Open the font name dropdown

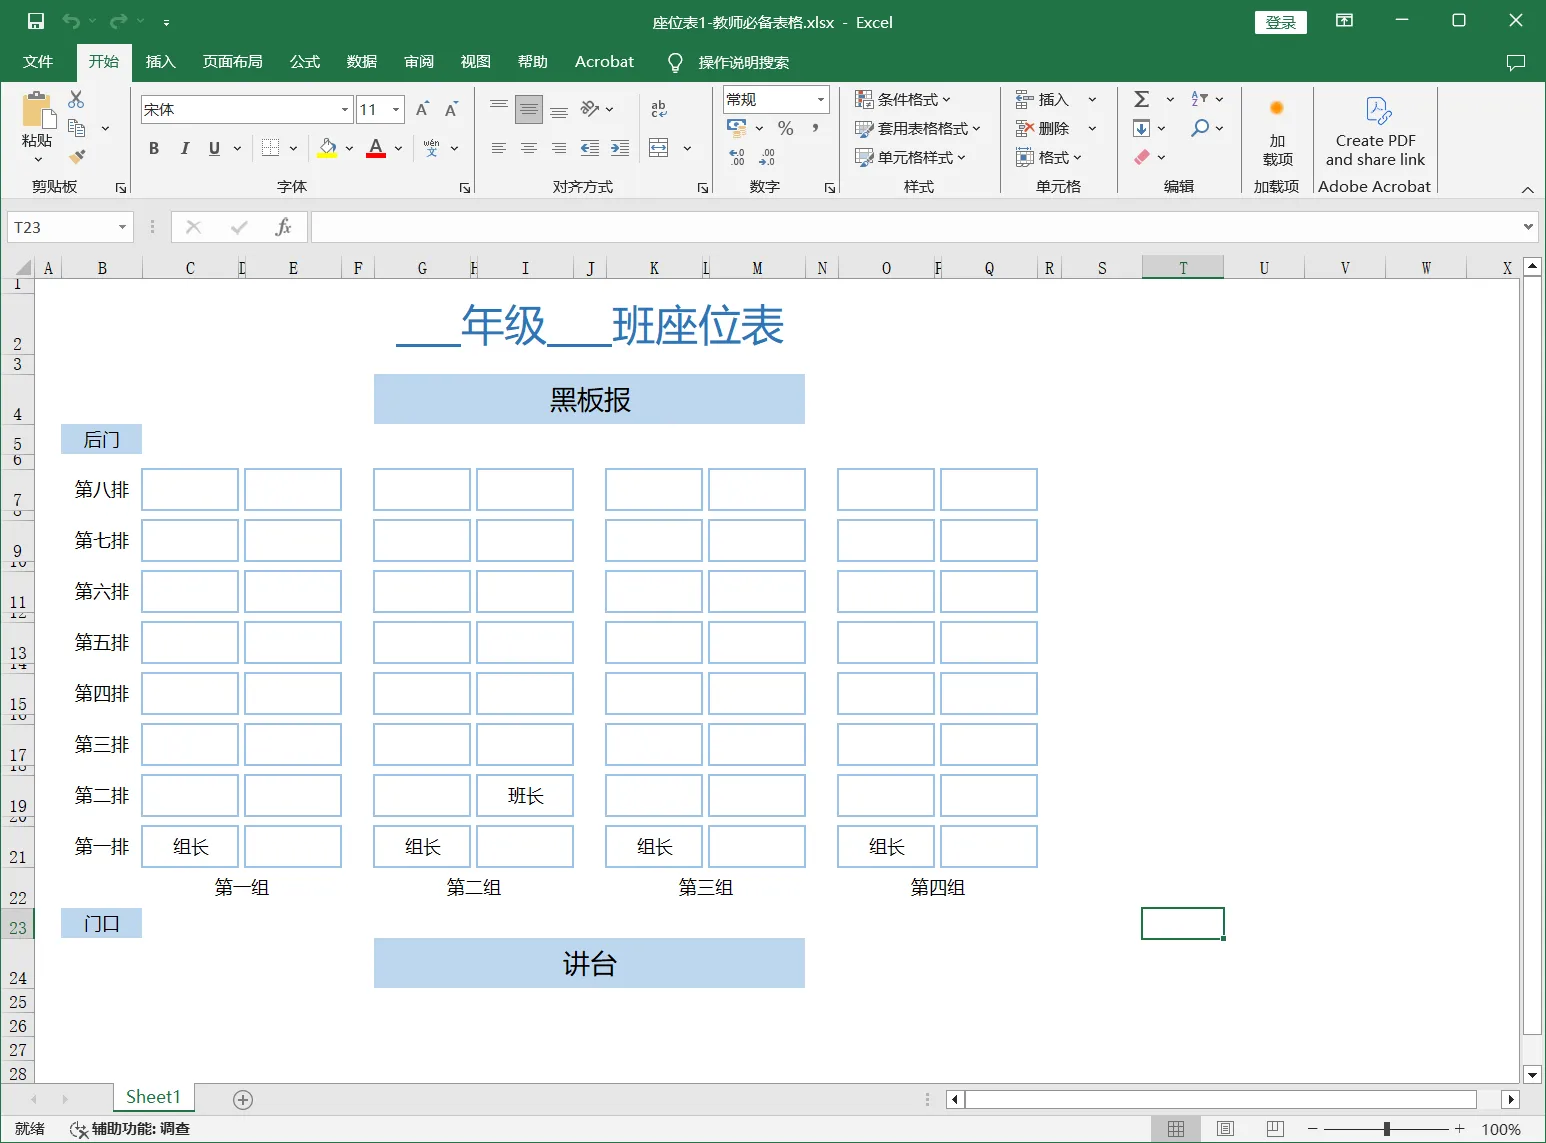(x=345, y=109)
